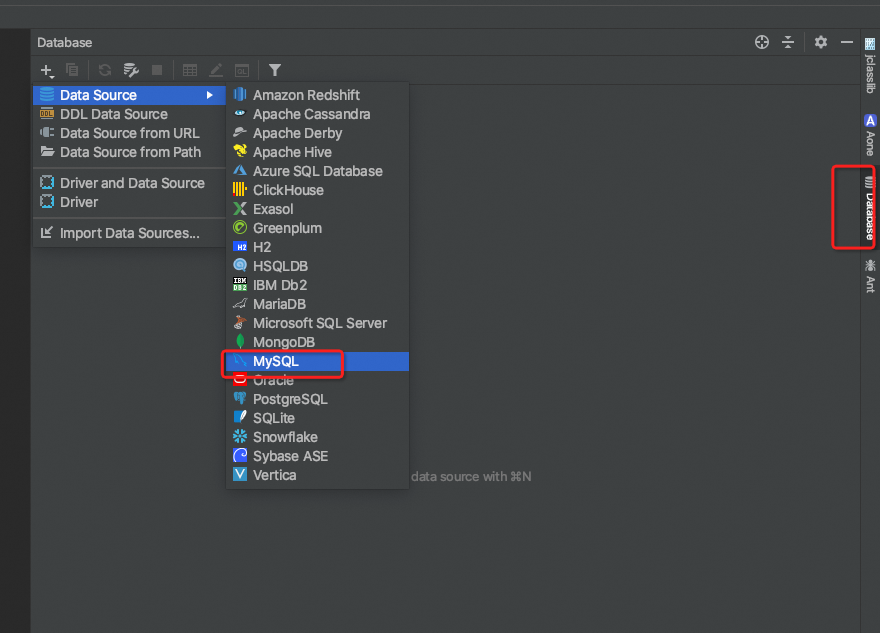Click the Filter funnel icon
This screenshot has width=880, height=633.
(x=274, y=70)
